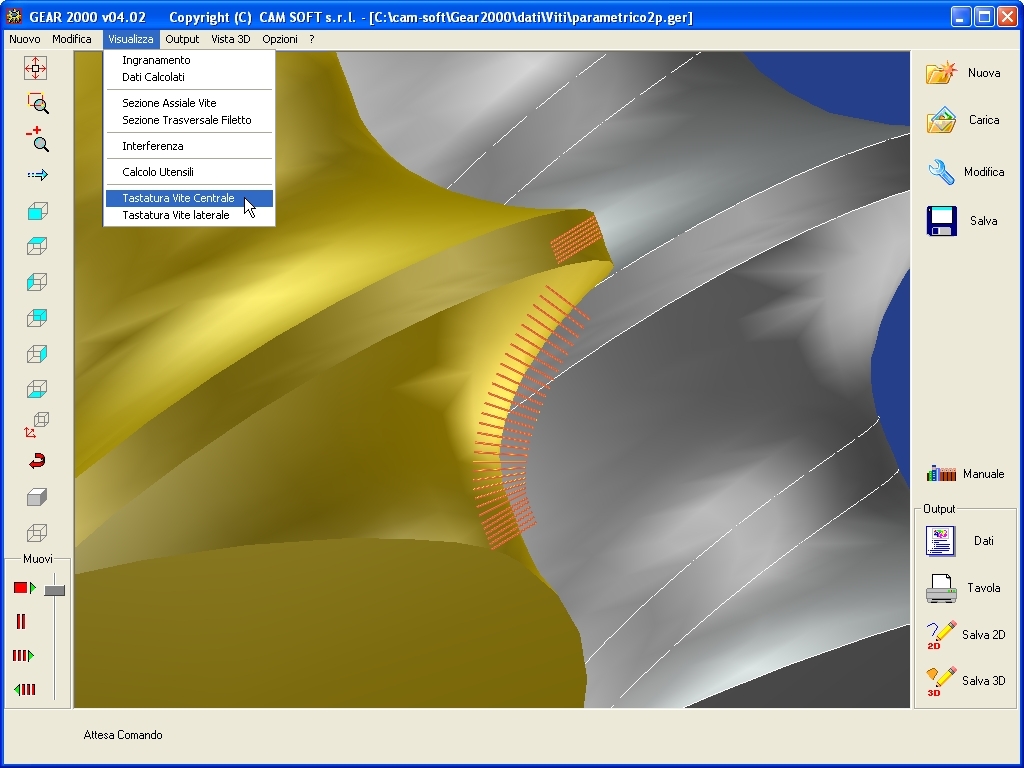This screenshot has width=1024, height=768.
Task: Click the Salva floppy disk button
Action: pos(963,221)
